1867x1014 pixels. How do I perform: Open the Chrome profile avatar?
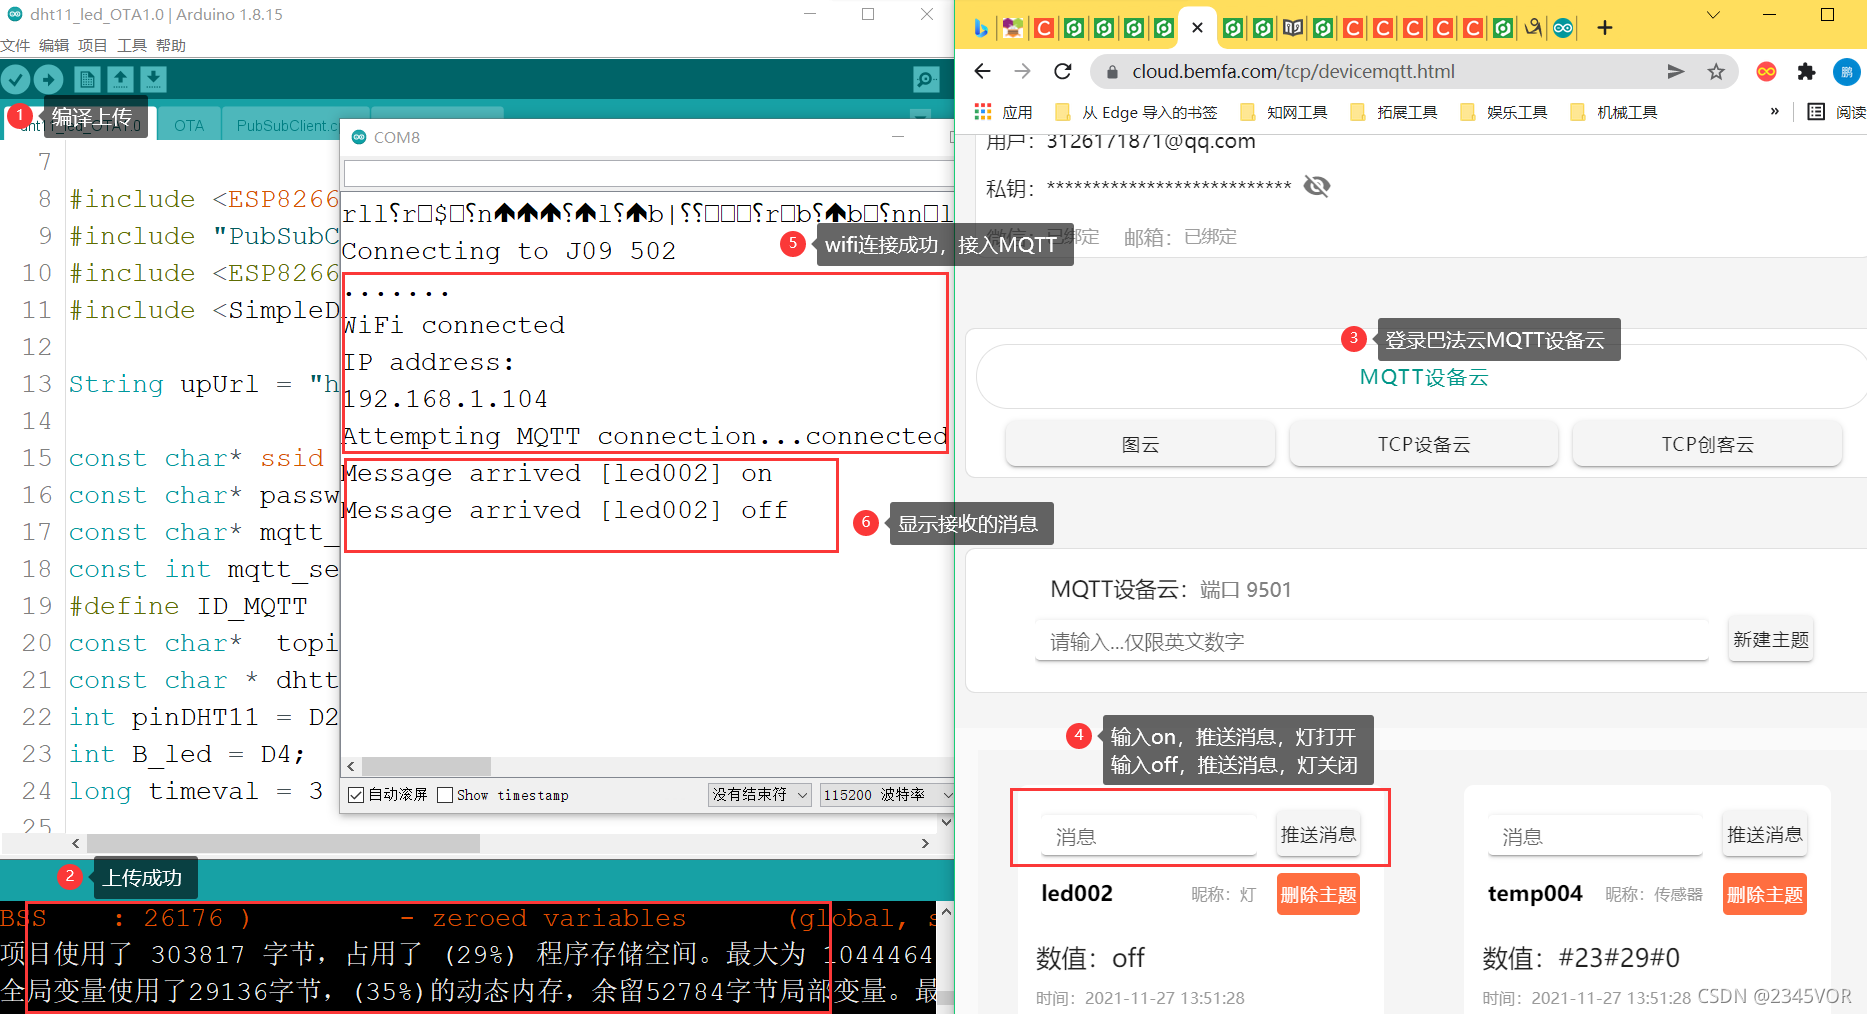(x=1846, y=71)
